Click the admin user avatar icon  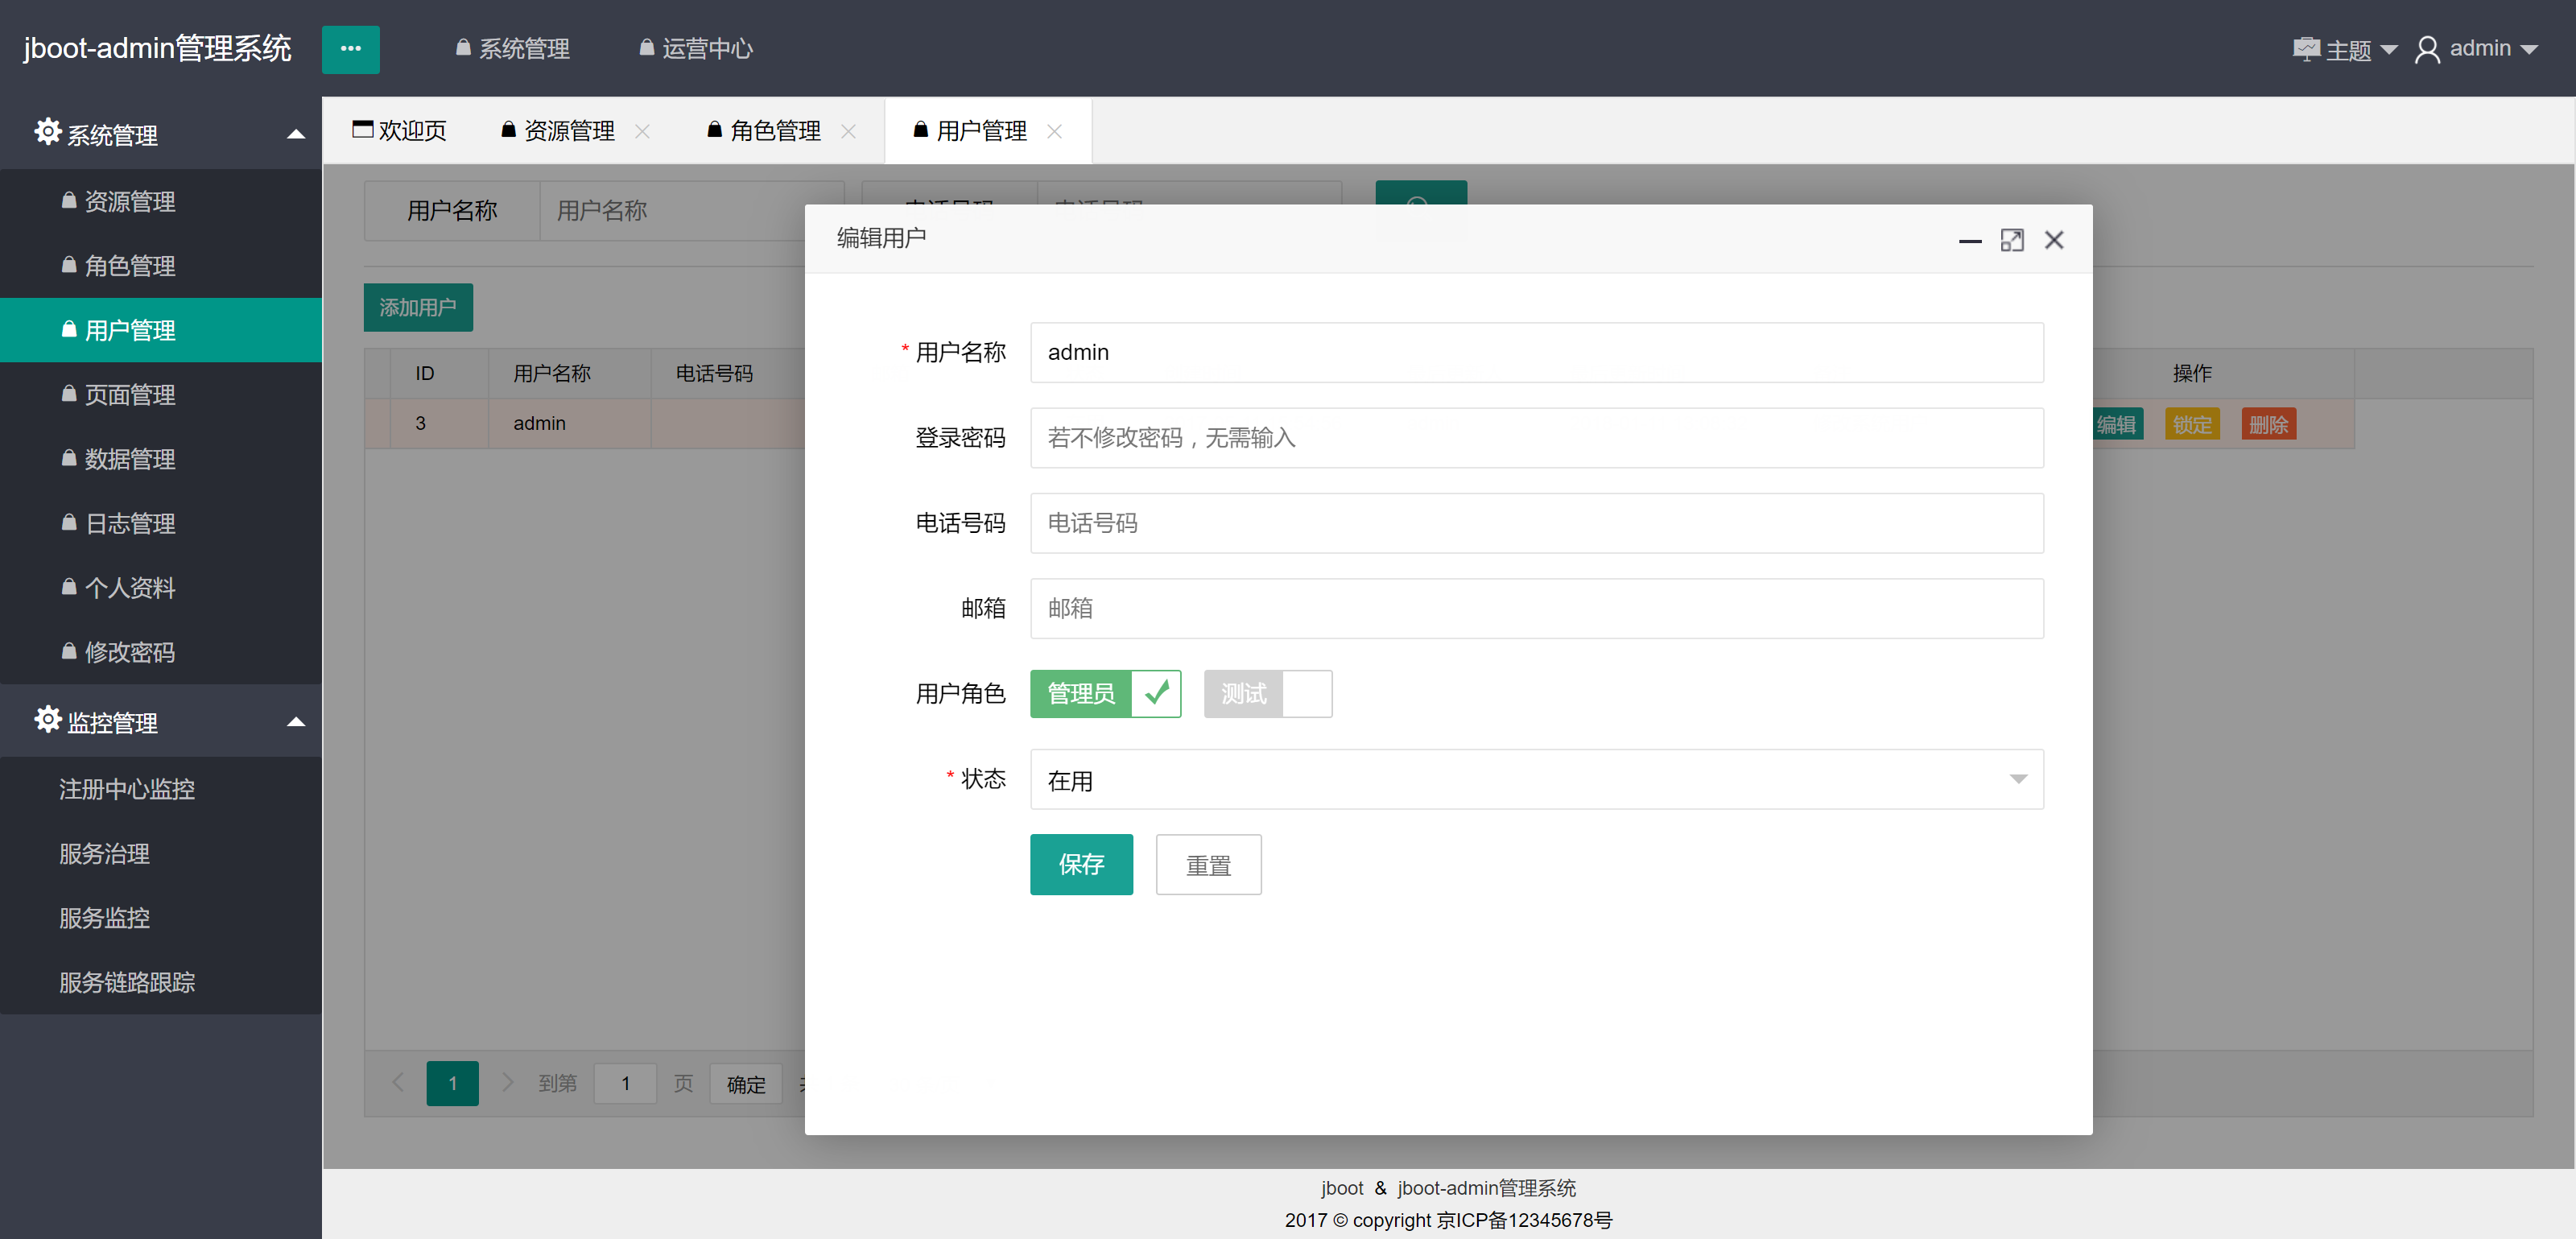coord(2426,49)
